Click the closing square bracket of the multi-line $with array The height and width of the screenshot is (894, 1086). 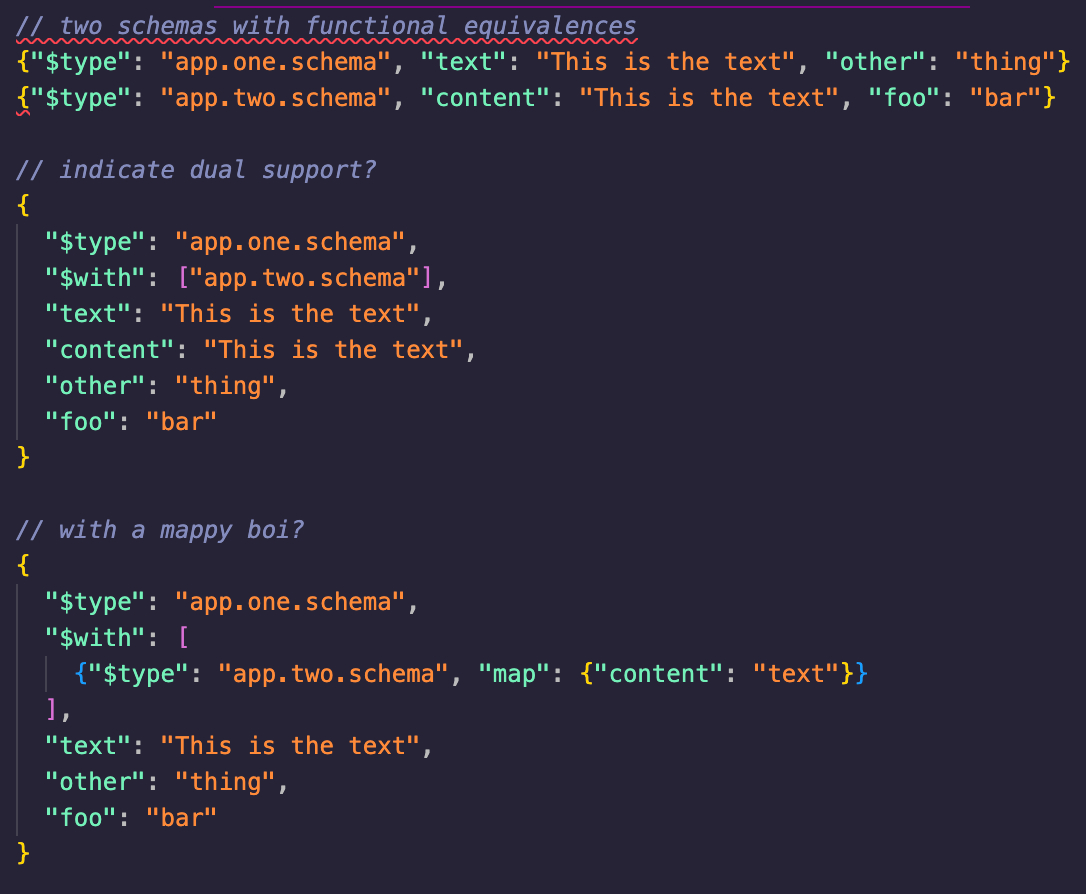pyautogui.click(x=52, y=710)
